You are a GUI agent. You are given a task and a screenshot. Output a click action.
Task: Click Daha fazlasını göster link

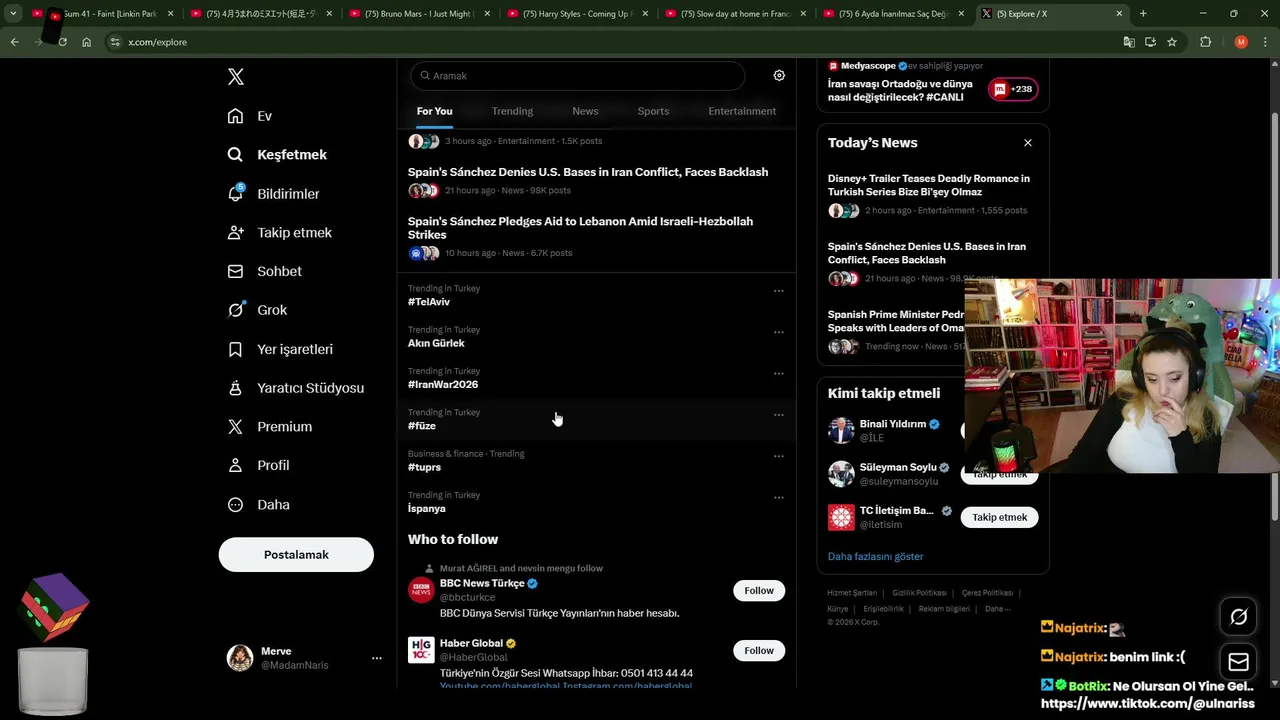pyautogui.click(x=875, y=556)
